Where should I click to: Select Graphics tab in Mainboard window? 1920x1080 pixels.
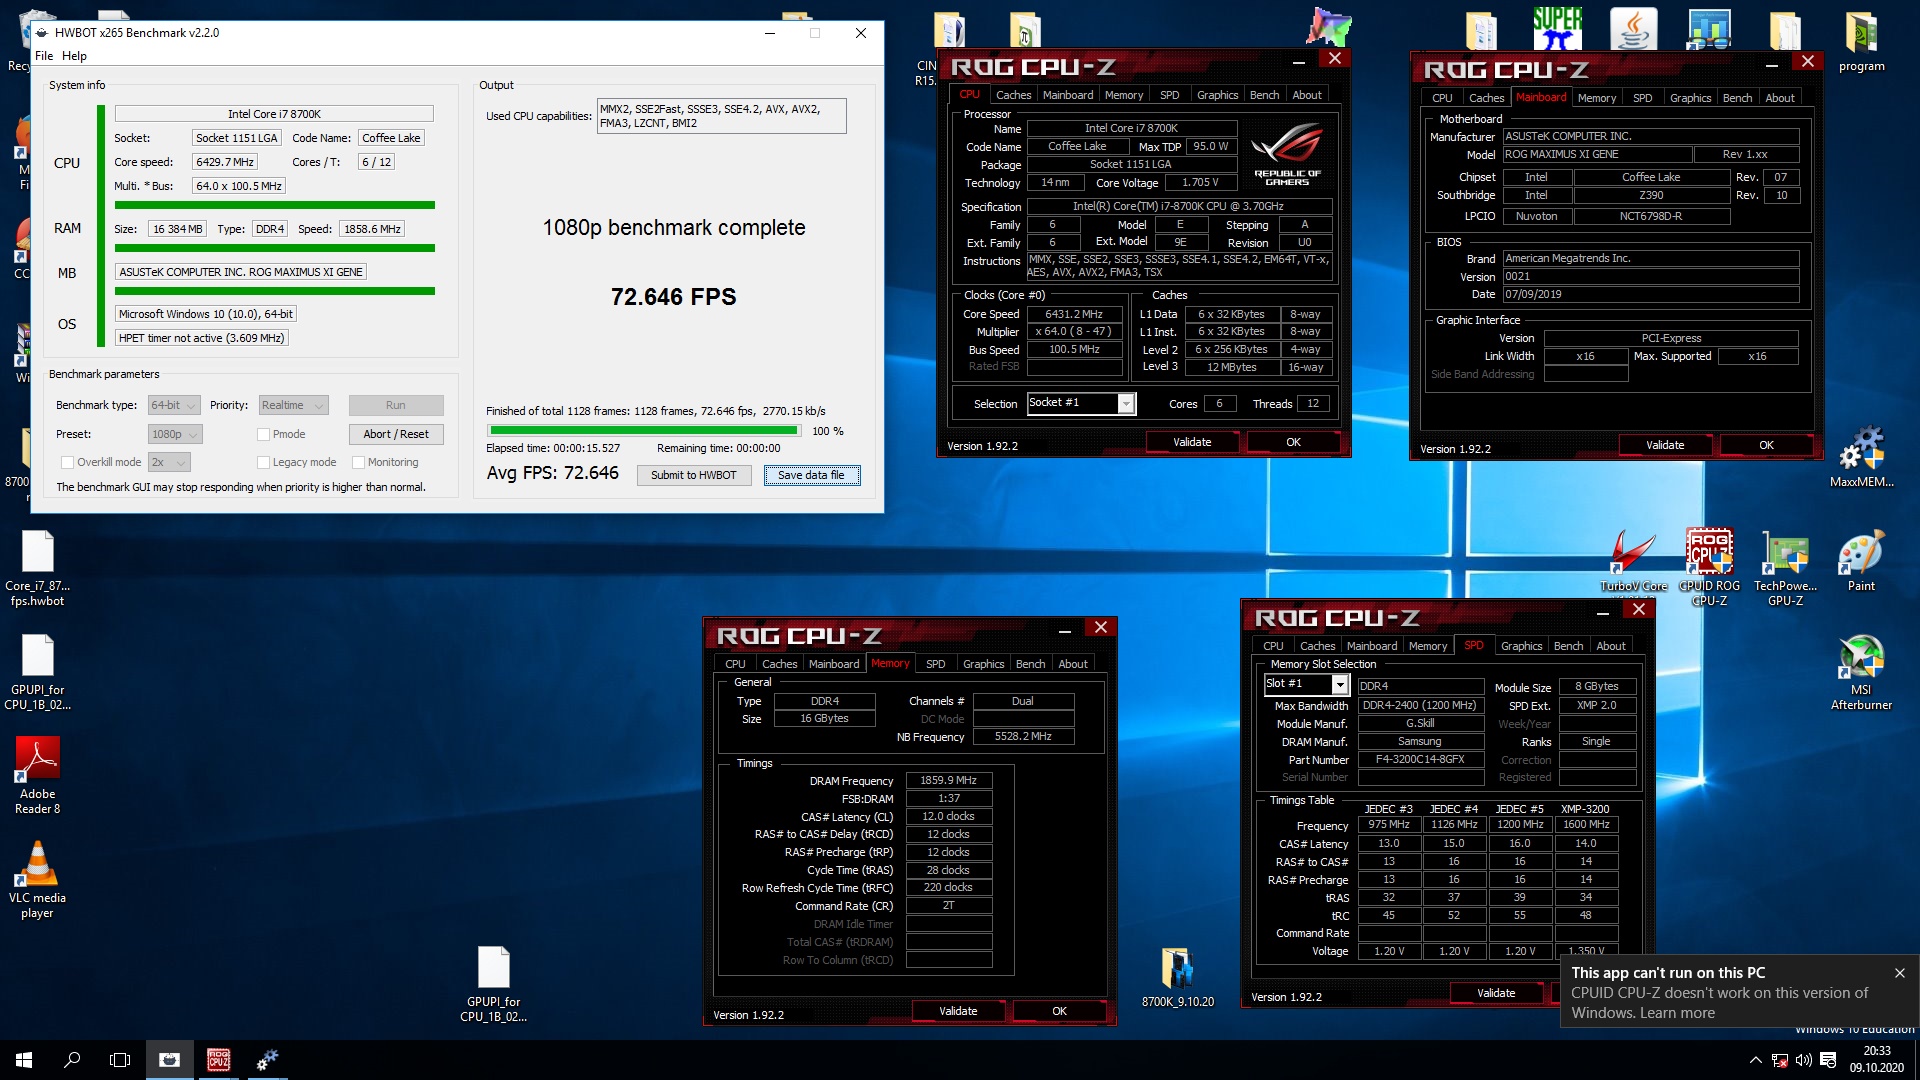click(x=1690, y=98)
